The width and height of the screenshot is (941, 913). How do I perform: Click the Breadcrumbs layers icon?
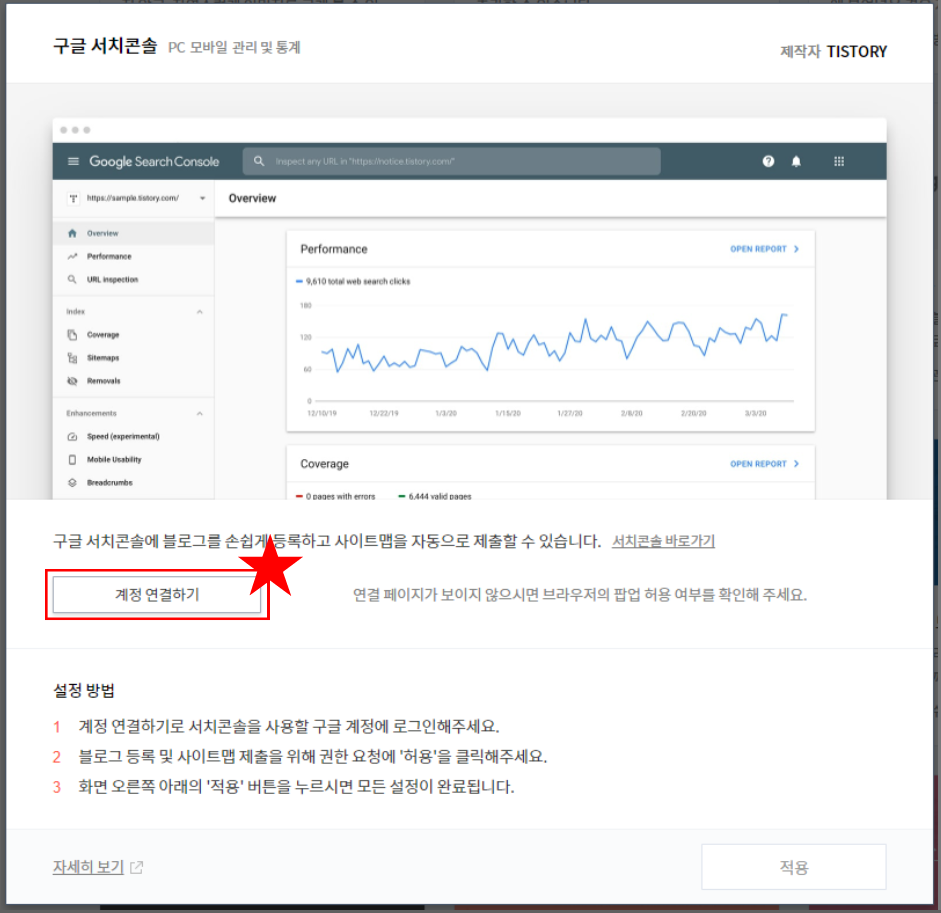click(x=73, y=483)
